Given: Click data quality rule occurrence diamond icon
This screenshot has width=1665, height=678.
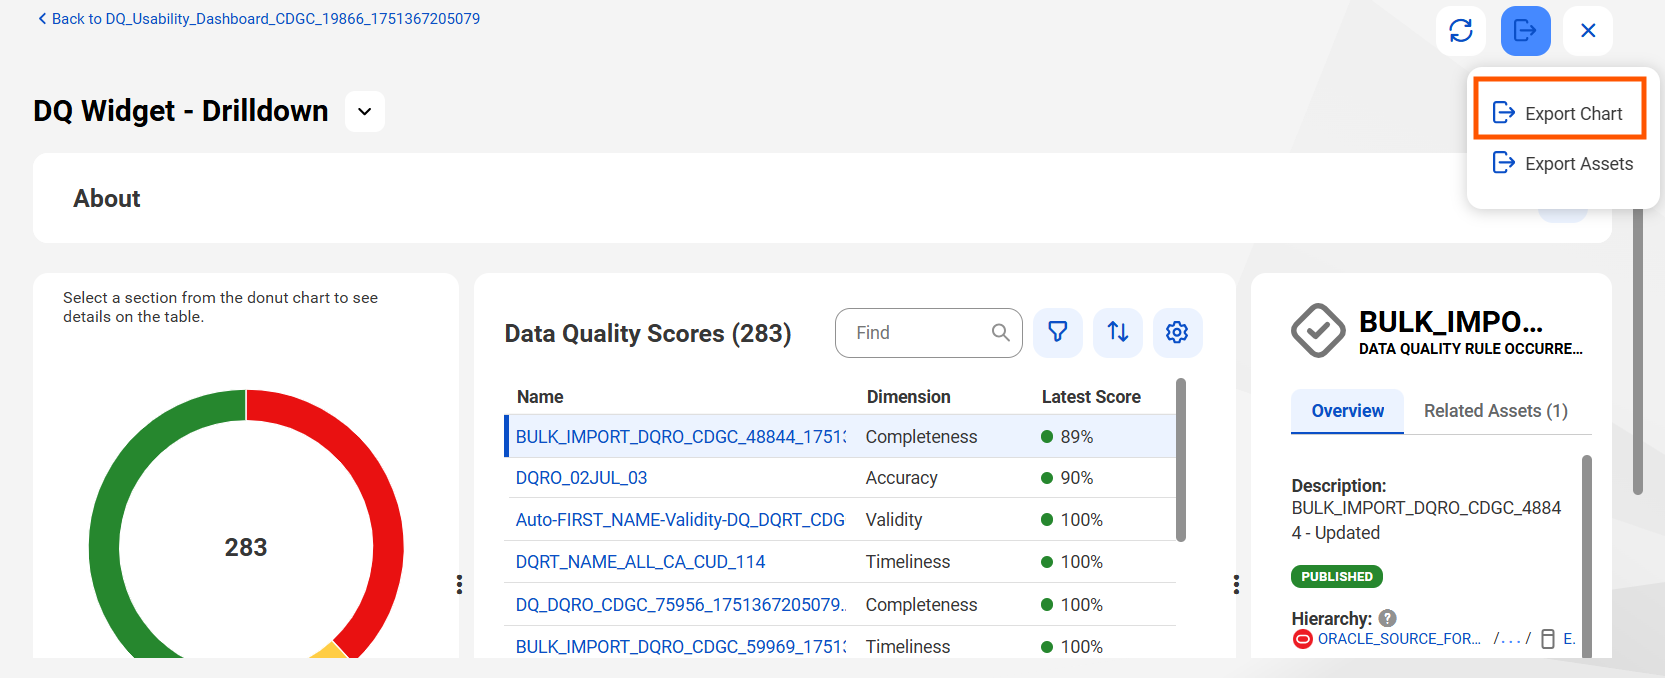Looking at the screenshot, I should [x=1318, y=331].
